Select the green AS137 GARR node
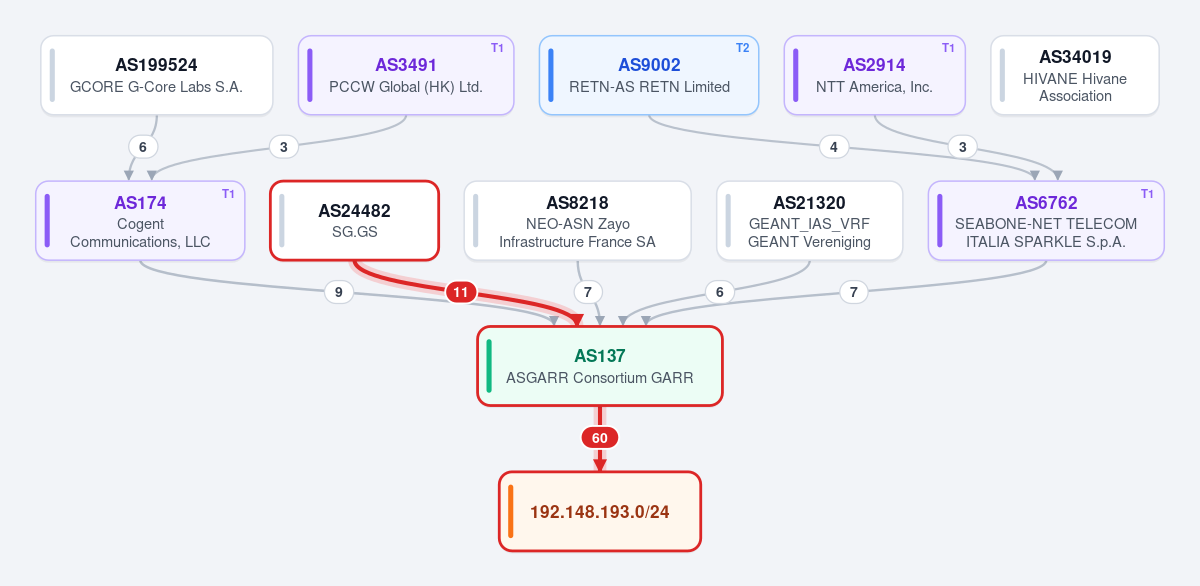This screenshot has height=586, width=1200. coord(600,366)
